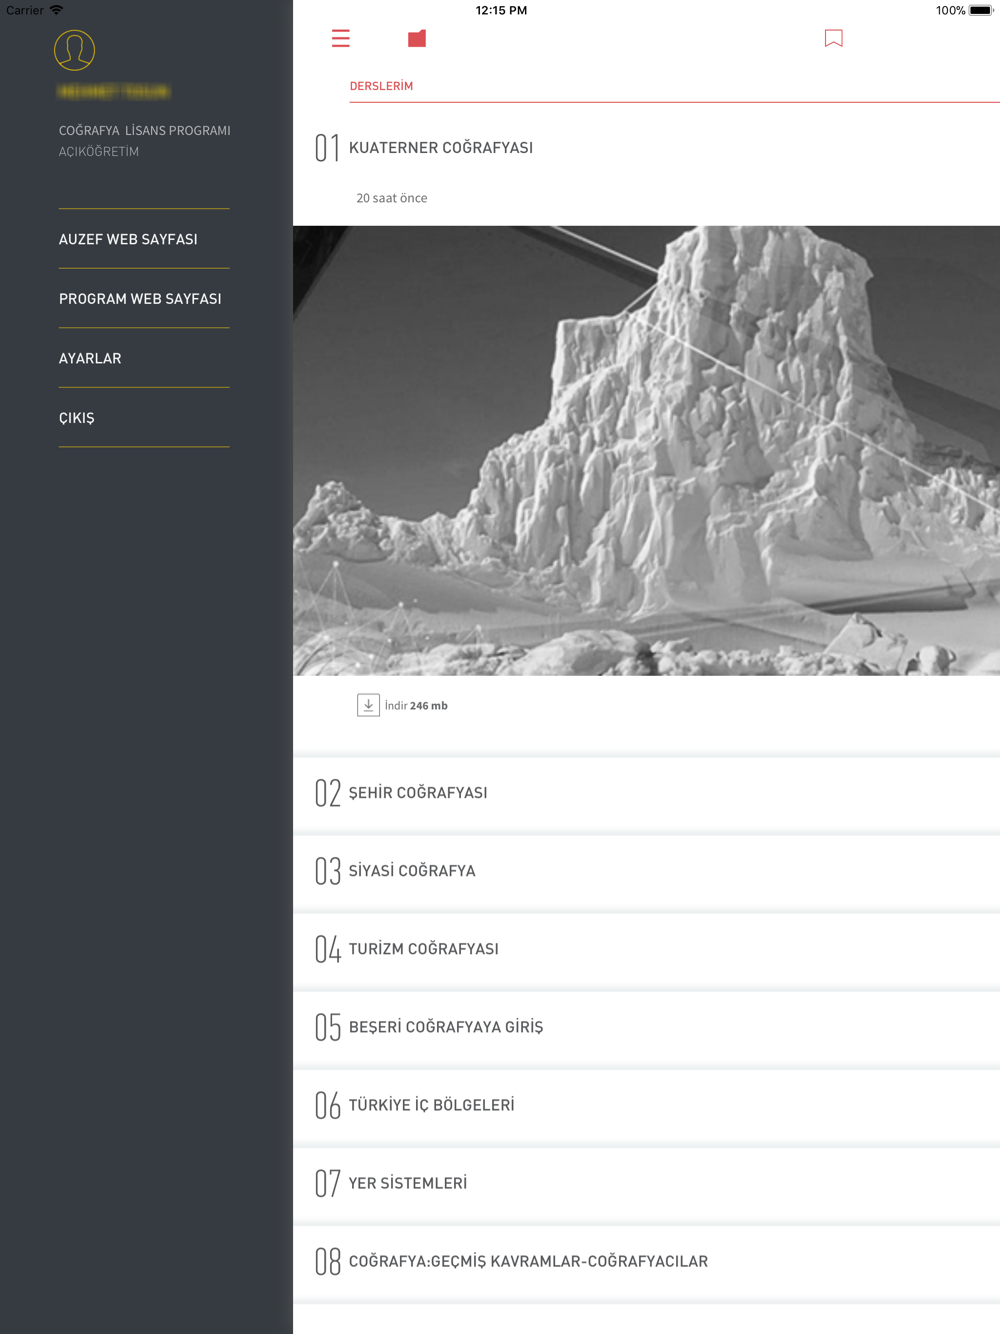Expand the Yer Sistemleri course

pos(407,1183)
